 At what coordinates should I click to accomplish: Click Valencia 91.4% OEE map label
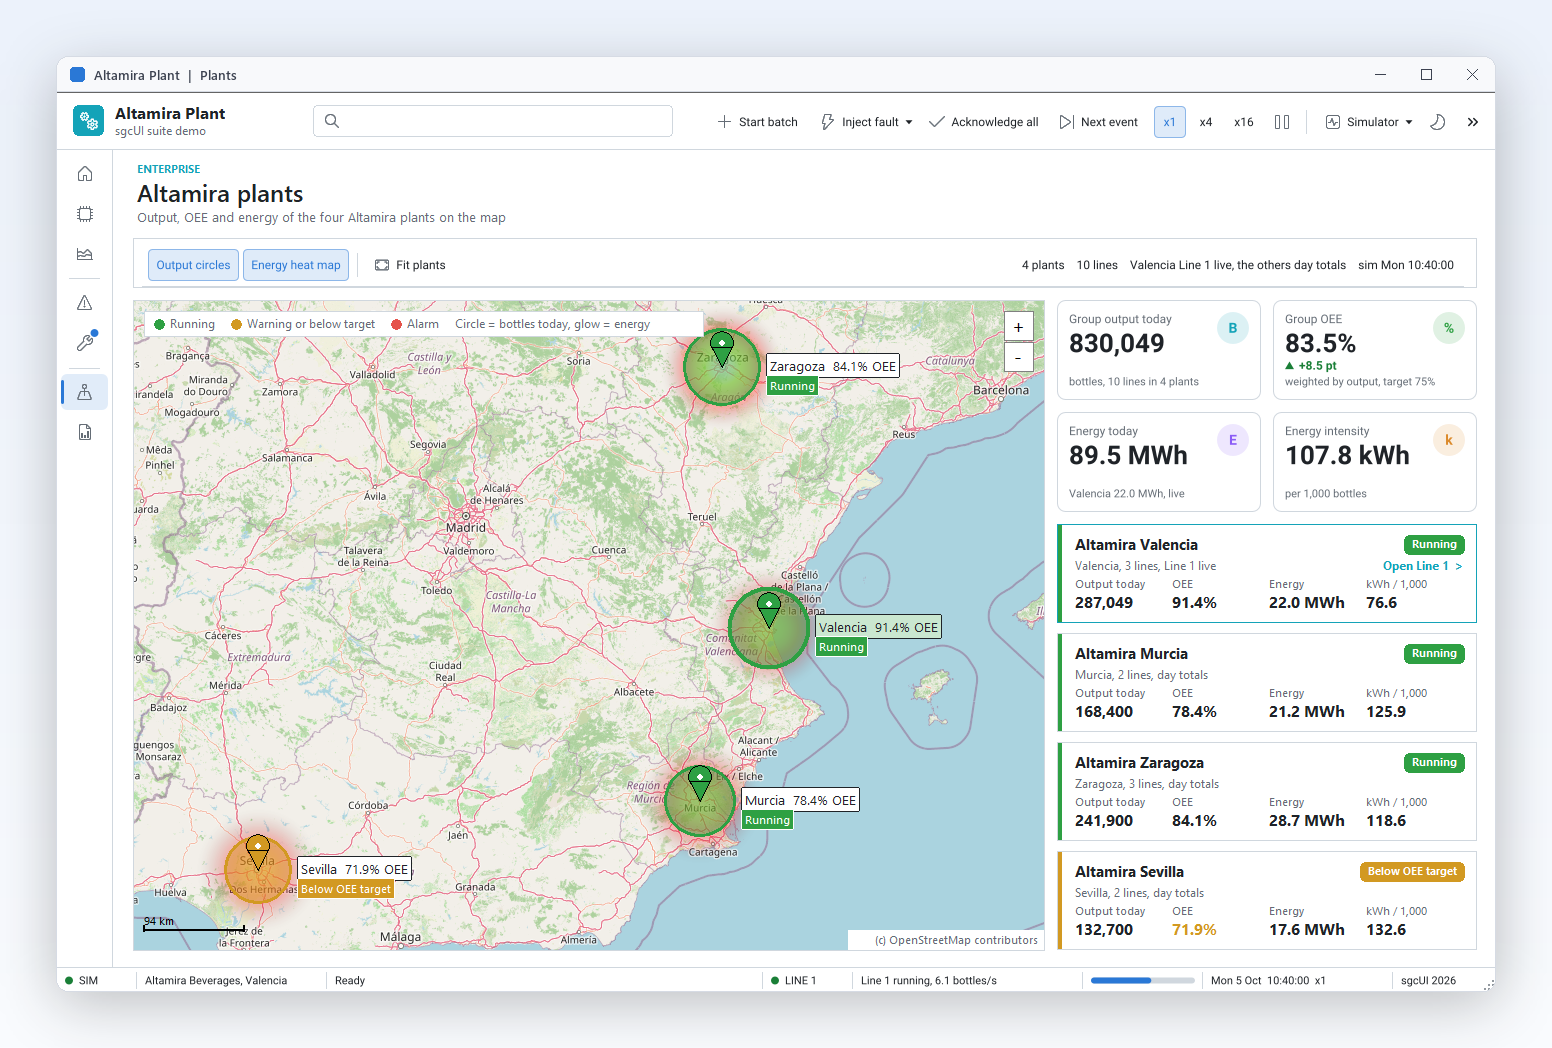click(879, 628)
